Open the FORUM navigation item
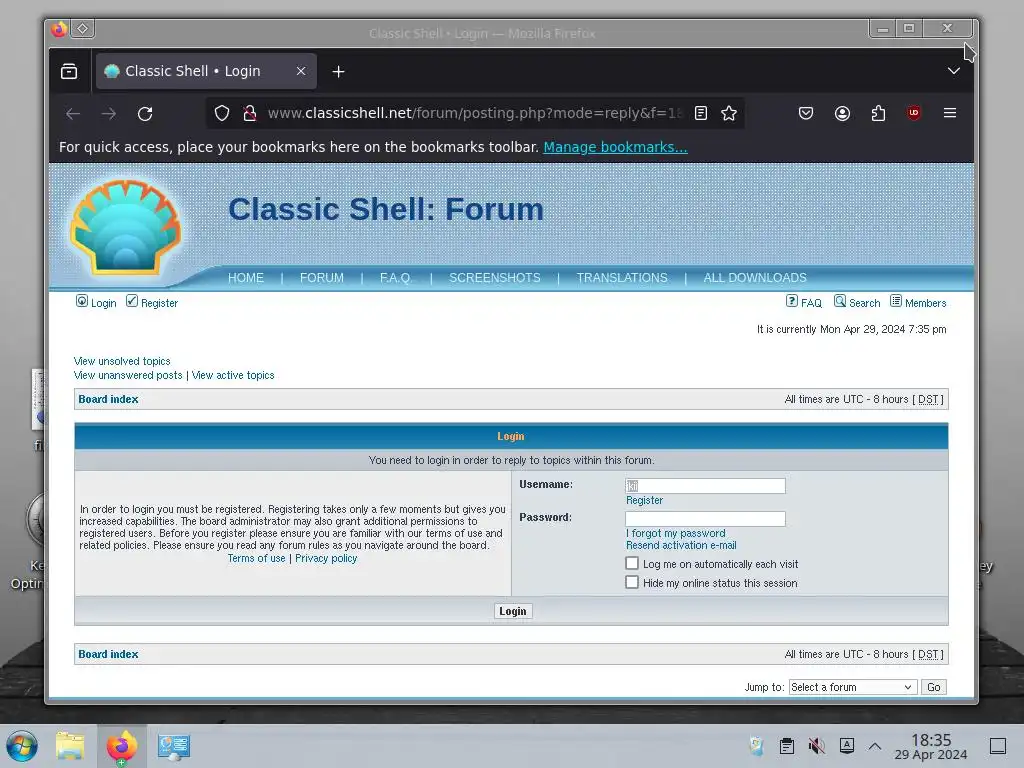Viewport: 1024px width, 768px height. tap(322, 278)
